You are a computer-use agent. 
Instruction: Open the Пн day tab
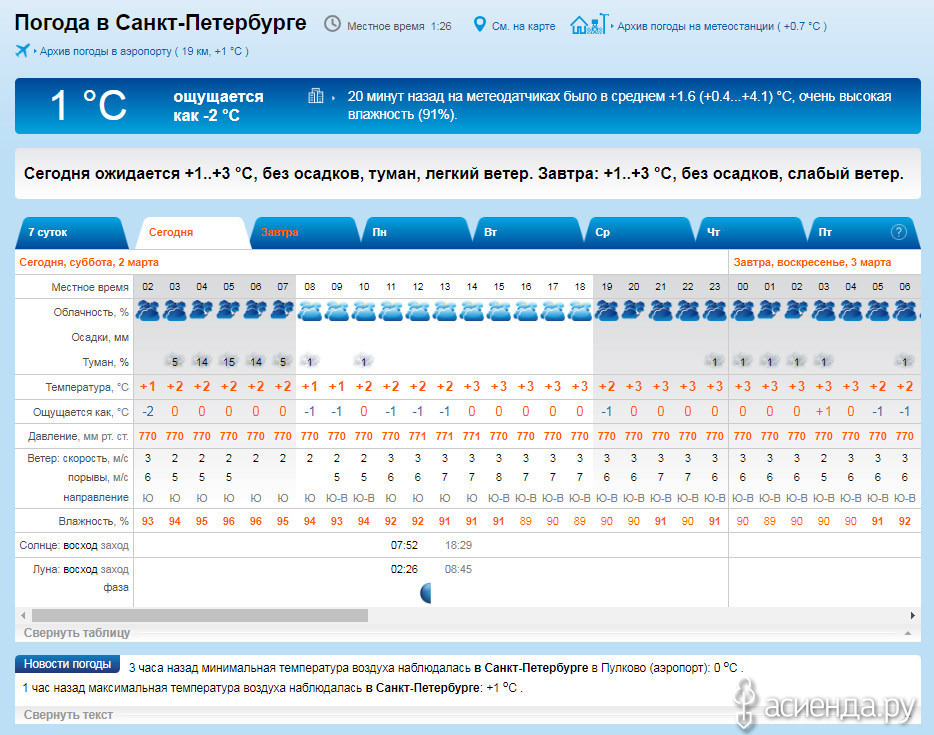[x=417, y=232]
